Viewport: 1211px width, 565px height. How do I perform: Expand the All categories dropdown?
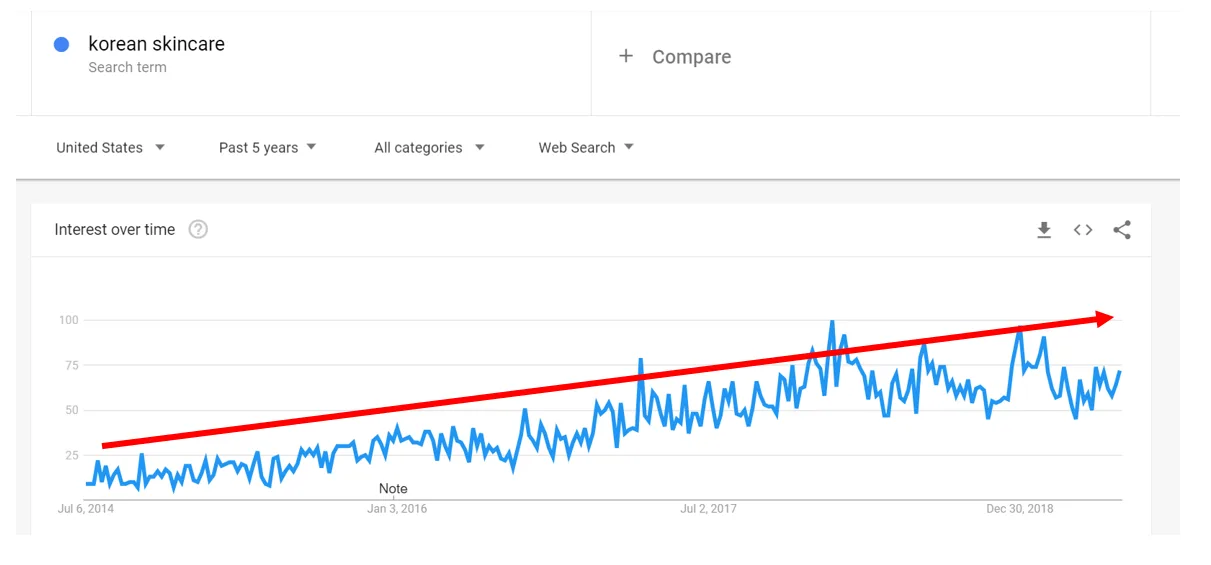(x=429, y=147)
